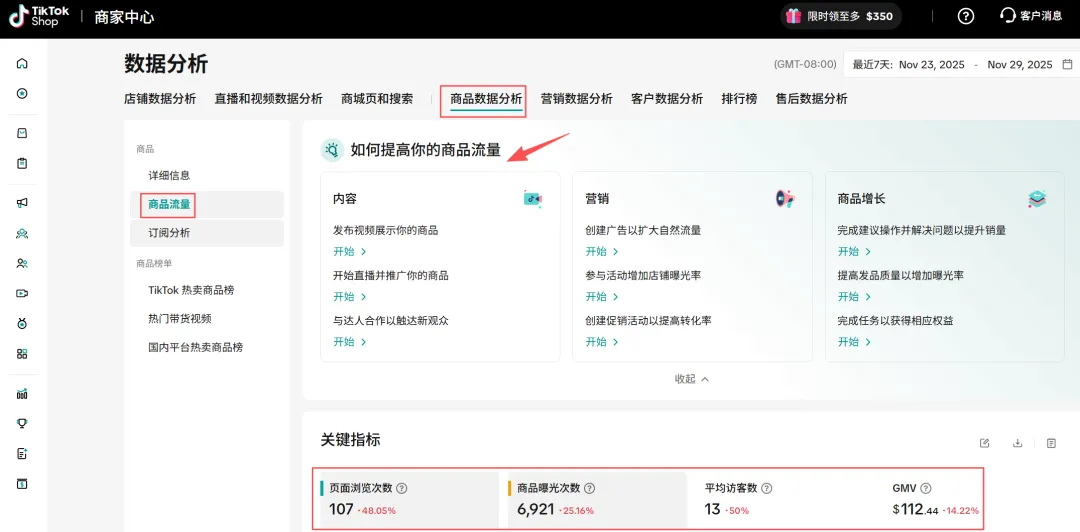The width and height of the screenshot is (1080, 532).
Task: Open 客户消息 headset icon
Action: 1008,16
